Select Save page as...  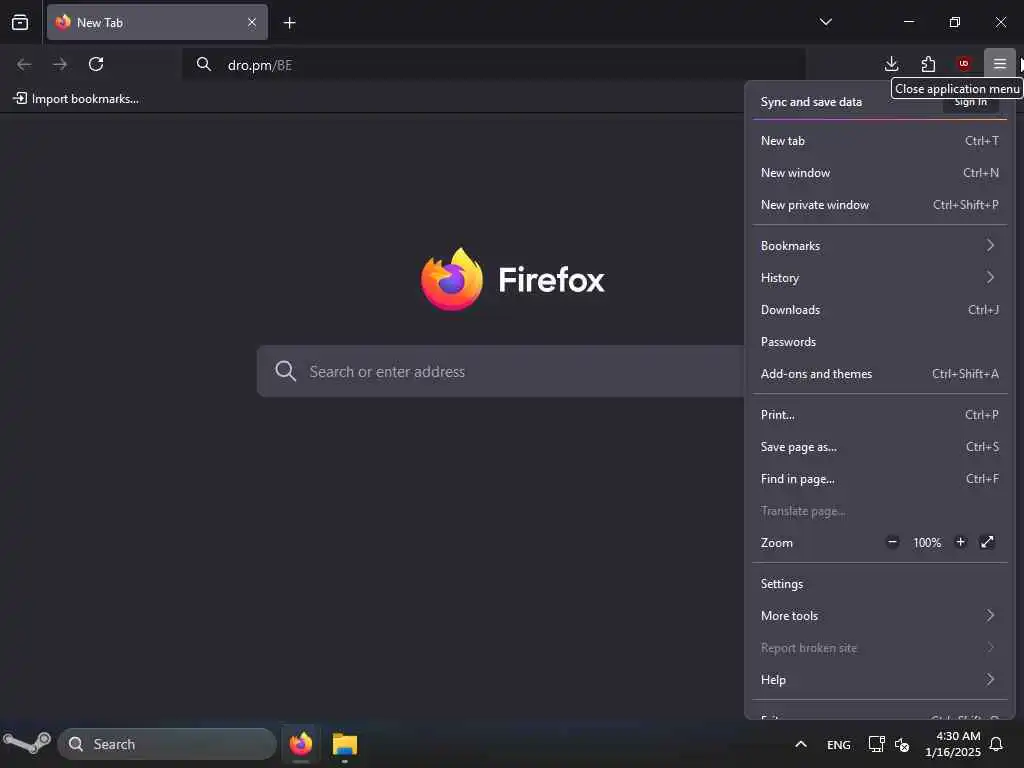(880, 447)
